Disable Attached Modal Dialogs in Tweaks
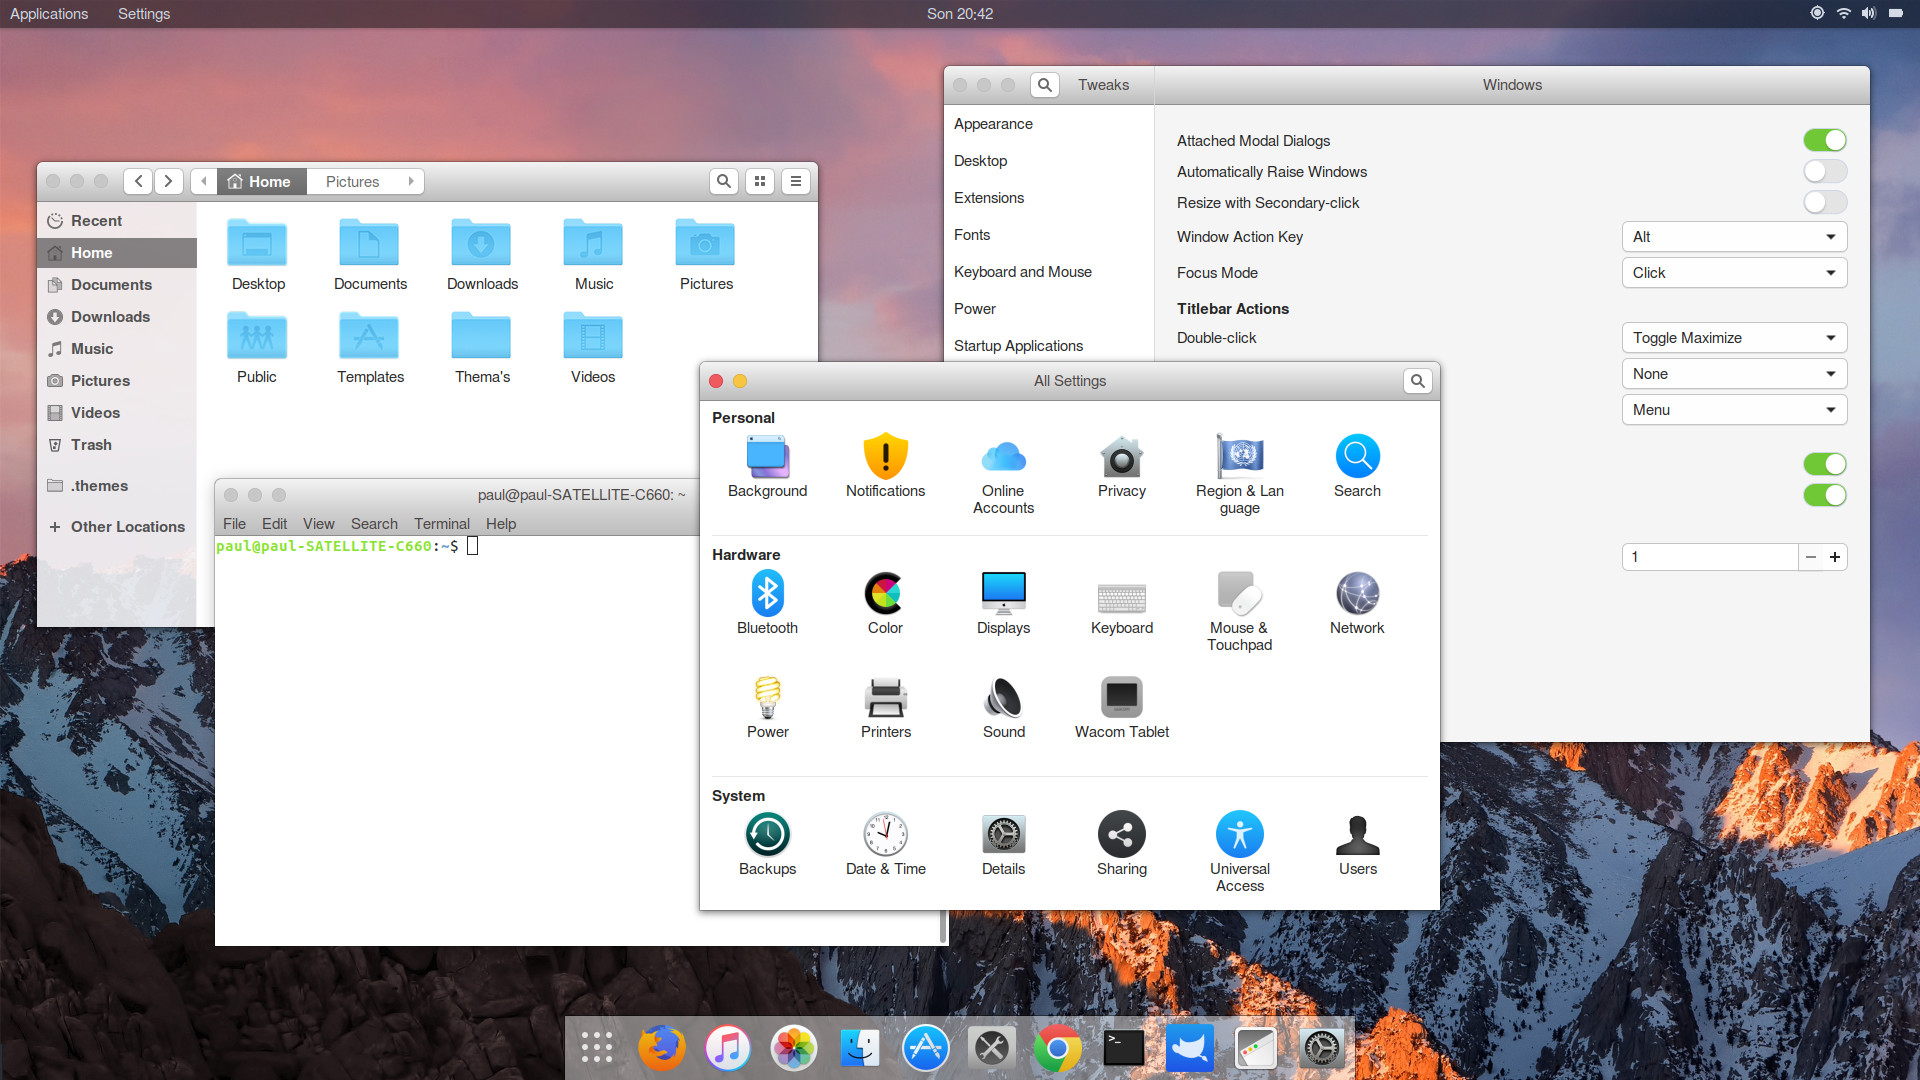This screenshot has height=1080, width=1920. 1824,140
